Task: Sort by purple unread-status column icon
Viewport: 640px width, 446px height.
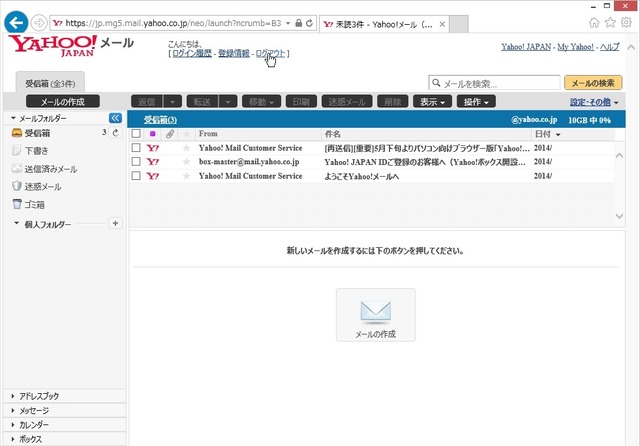Action: coord(153,133)
